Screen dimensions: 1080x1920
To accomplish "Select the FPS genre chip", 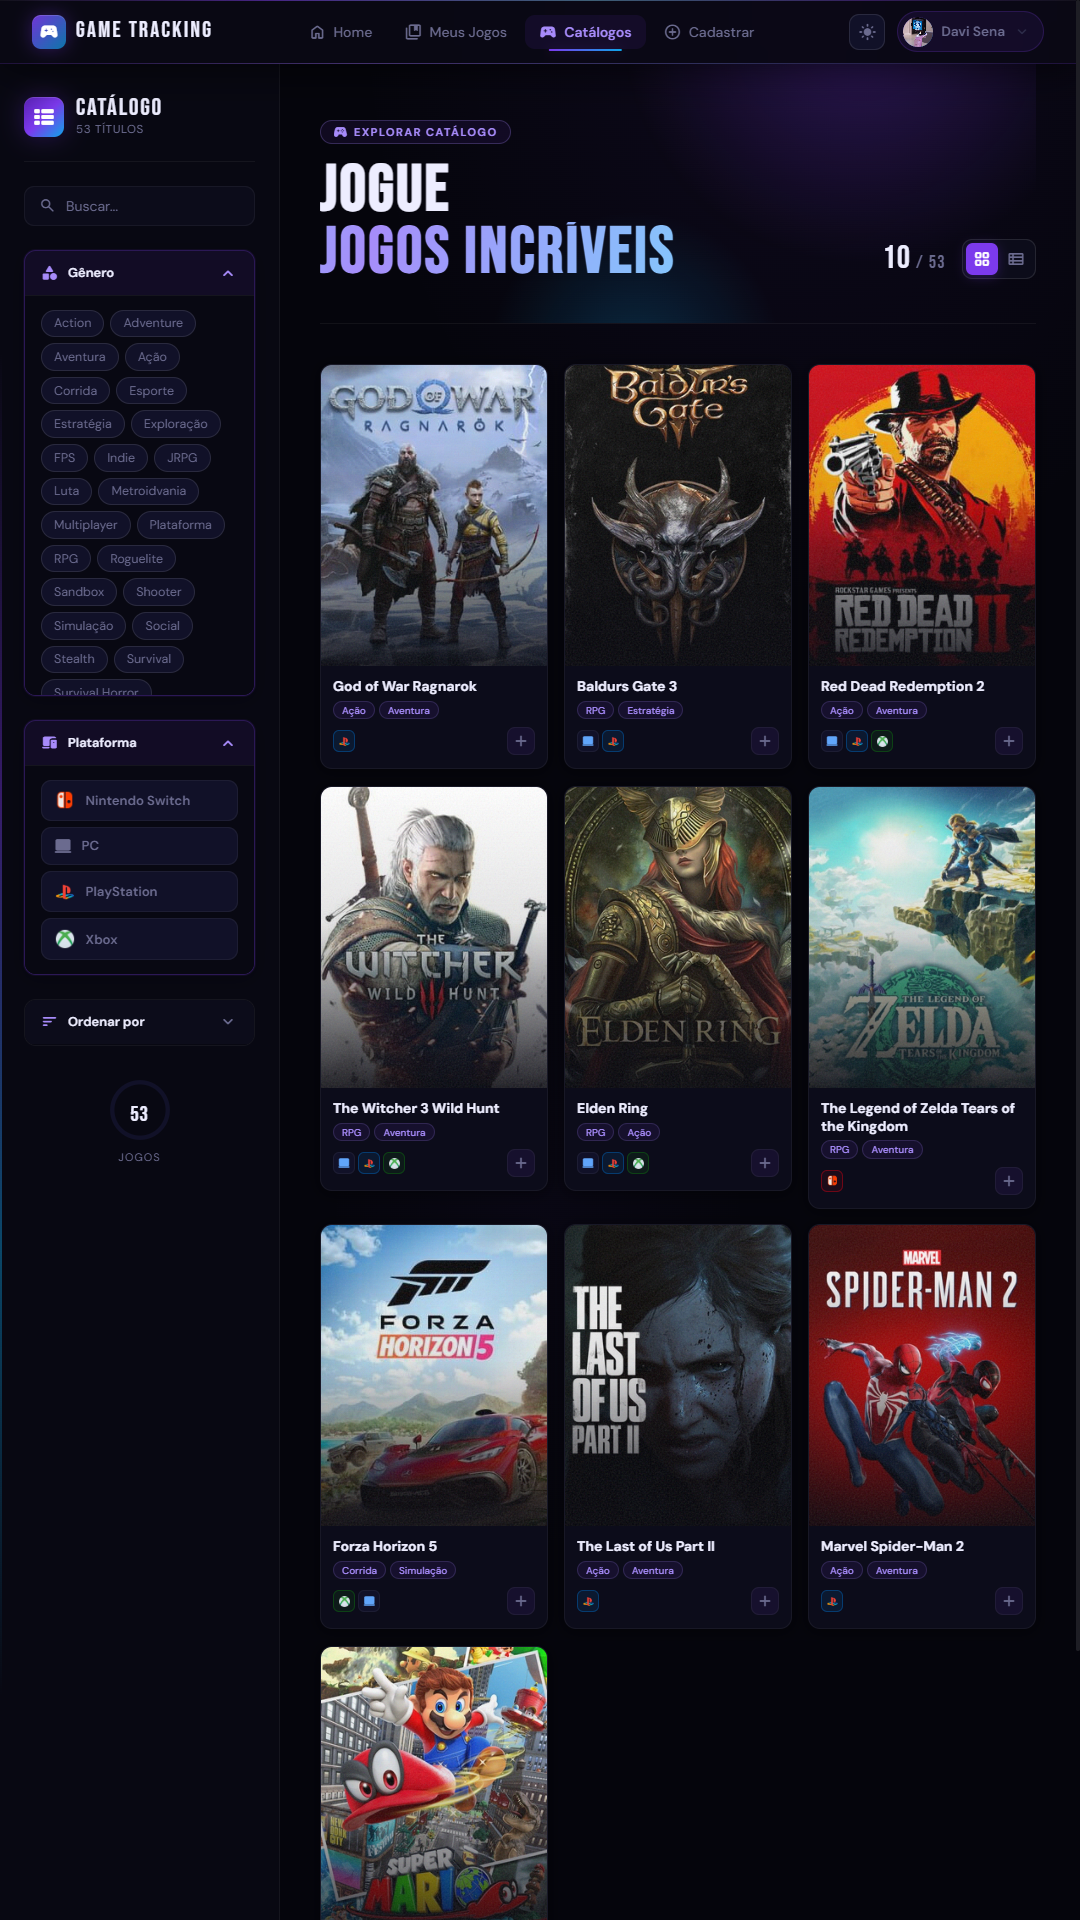I will [x=64, y=458].
